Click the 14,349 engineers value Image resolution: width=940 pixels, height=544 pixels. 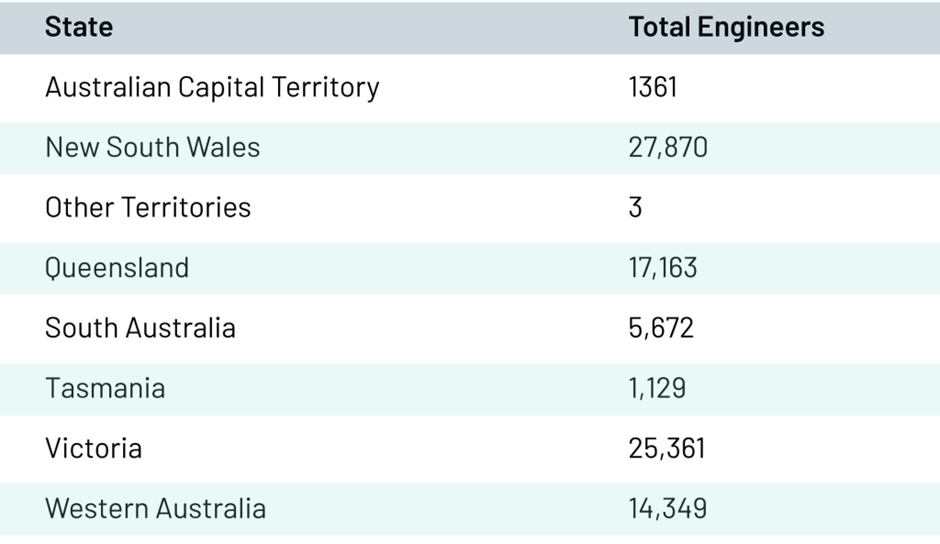point(668,508)
